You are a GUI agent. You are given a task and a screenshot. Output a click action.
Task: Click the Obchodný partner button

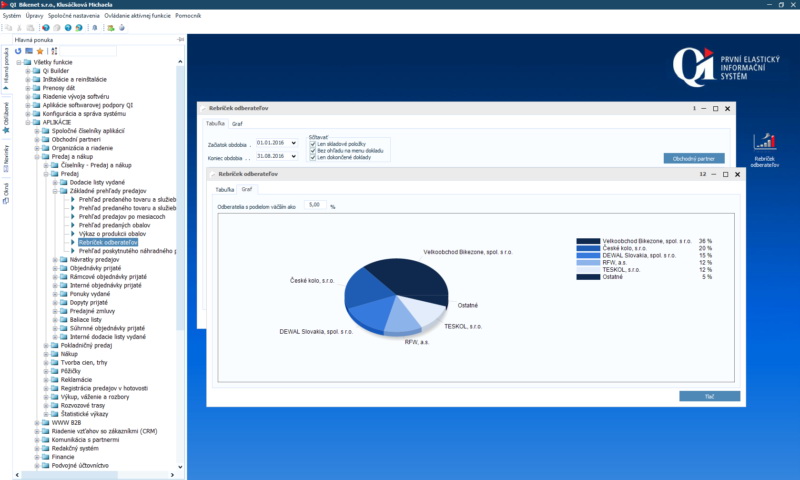point(694,159)
